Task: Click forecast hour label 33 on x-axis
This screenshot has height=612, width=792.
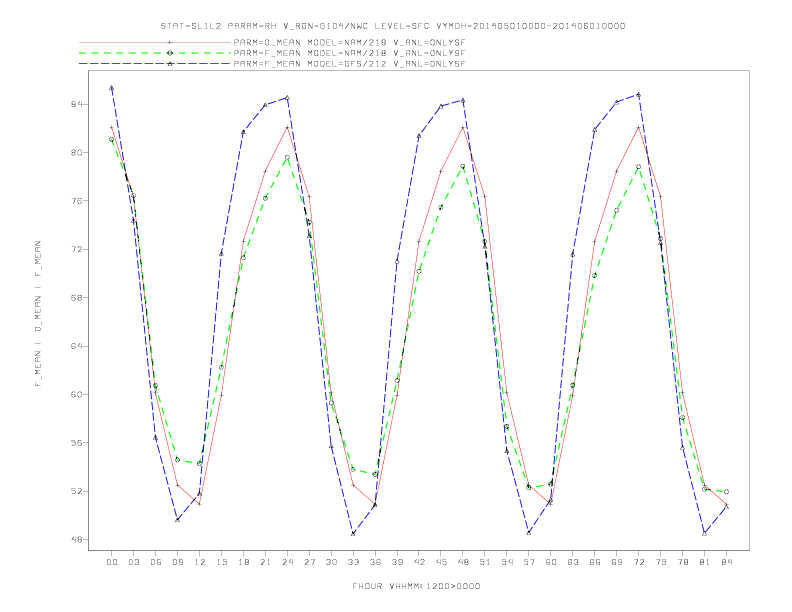Action: pyautogui.click(x=353, y=562)
